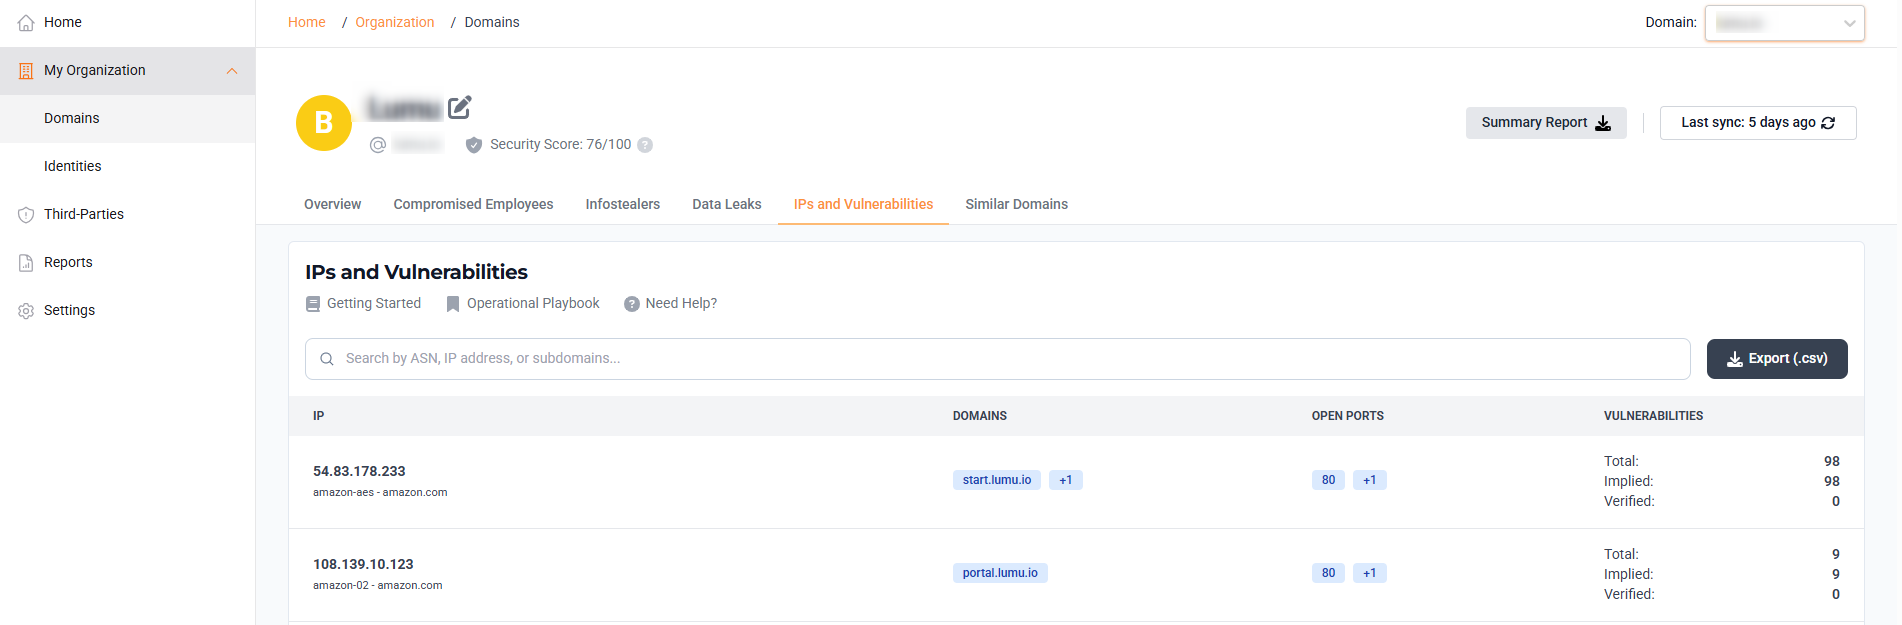
Task: Click the Home house icon in sidebar
Action: [x=26, y=22]
